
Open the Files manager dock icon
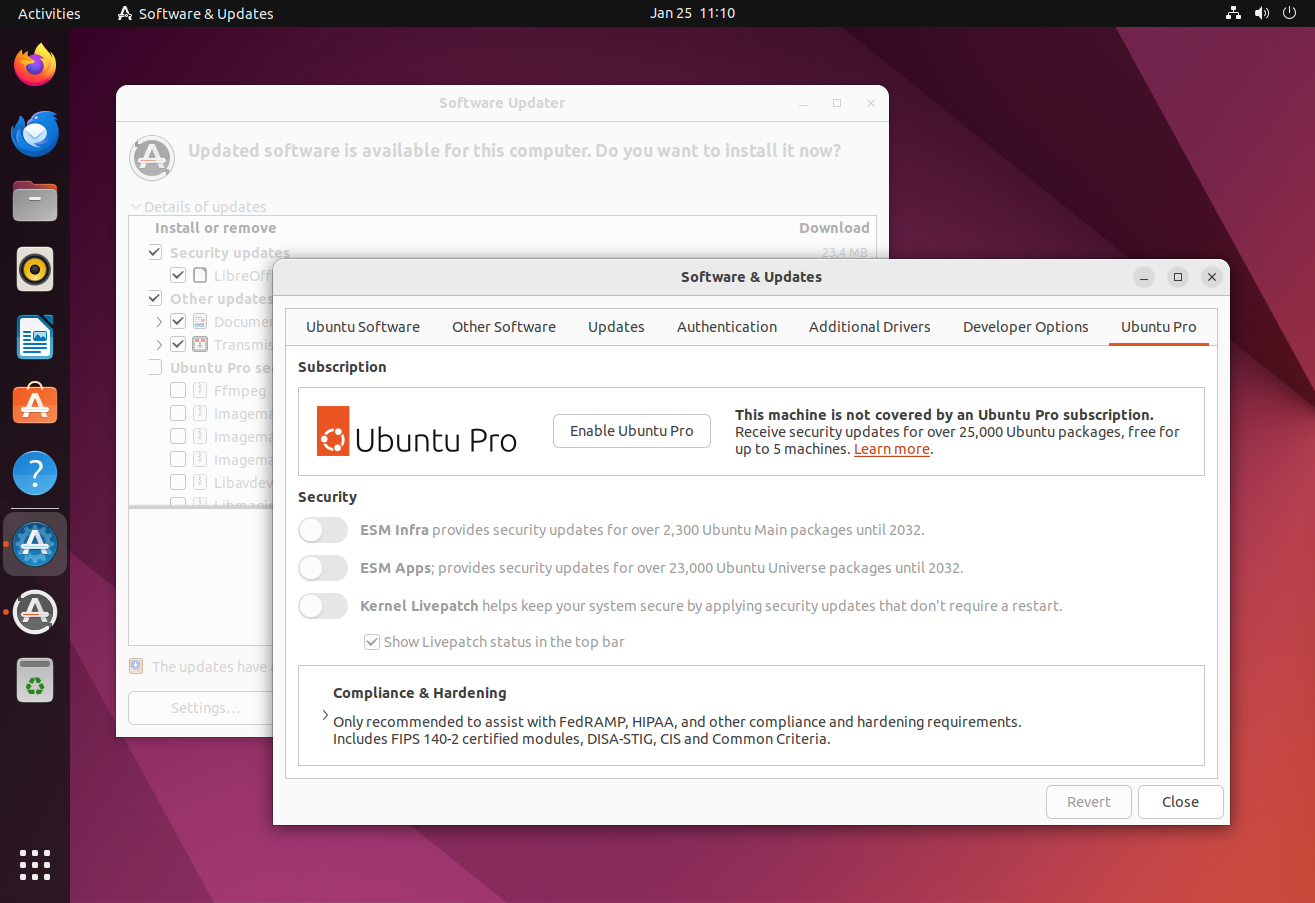(35, 201)
